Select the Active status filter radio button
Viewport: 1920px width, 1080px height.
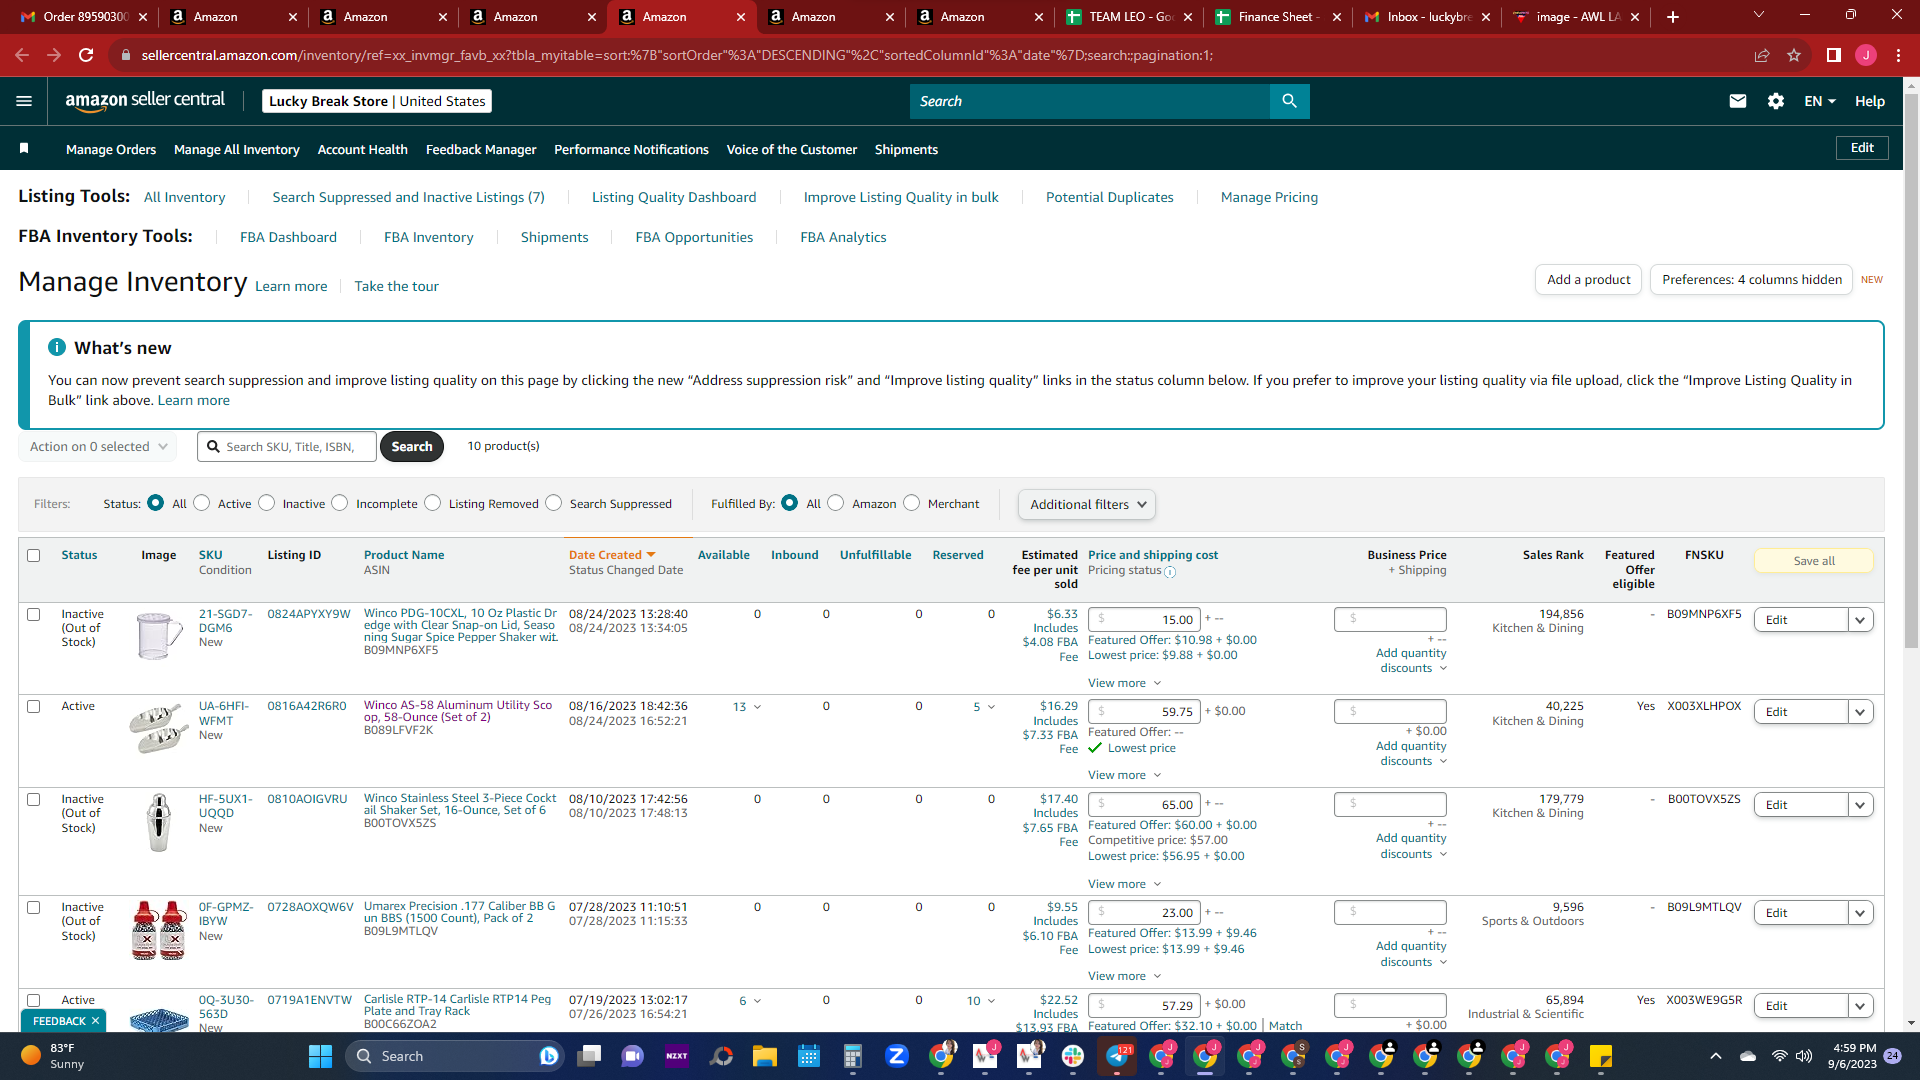click(x=202, y=503)
